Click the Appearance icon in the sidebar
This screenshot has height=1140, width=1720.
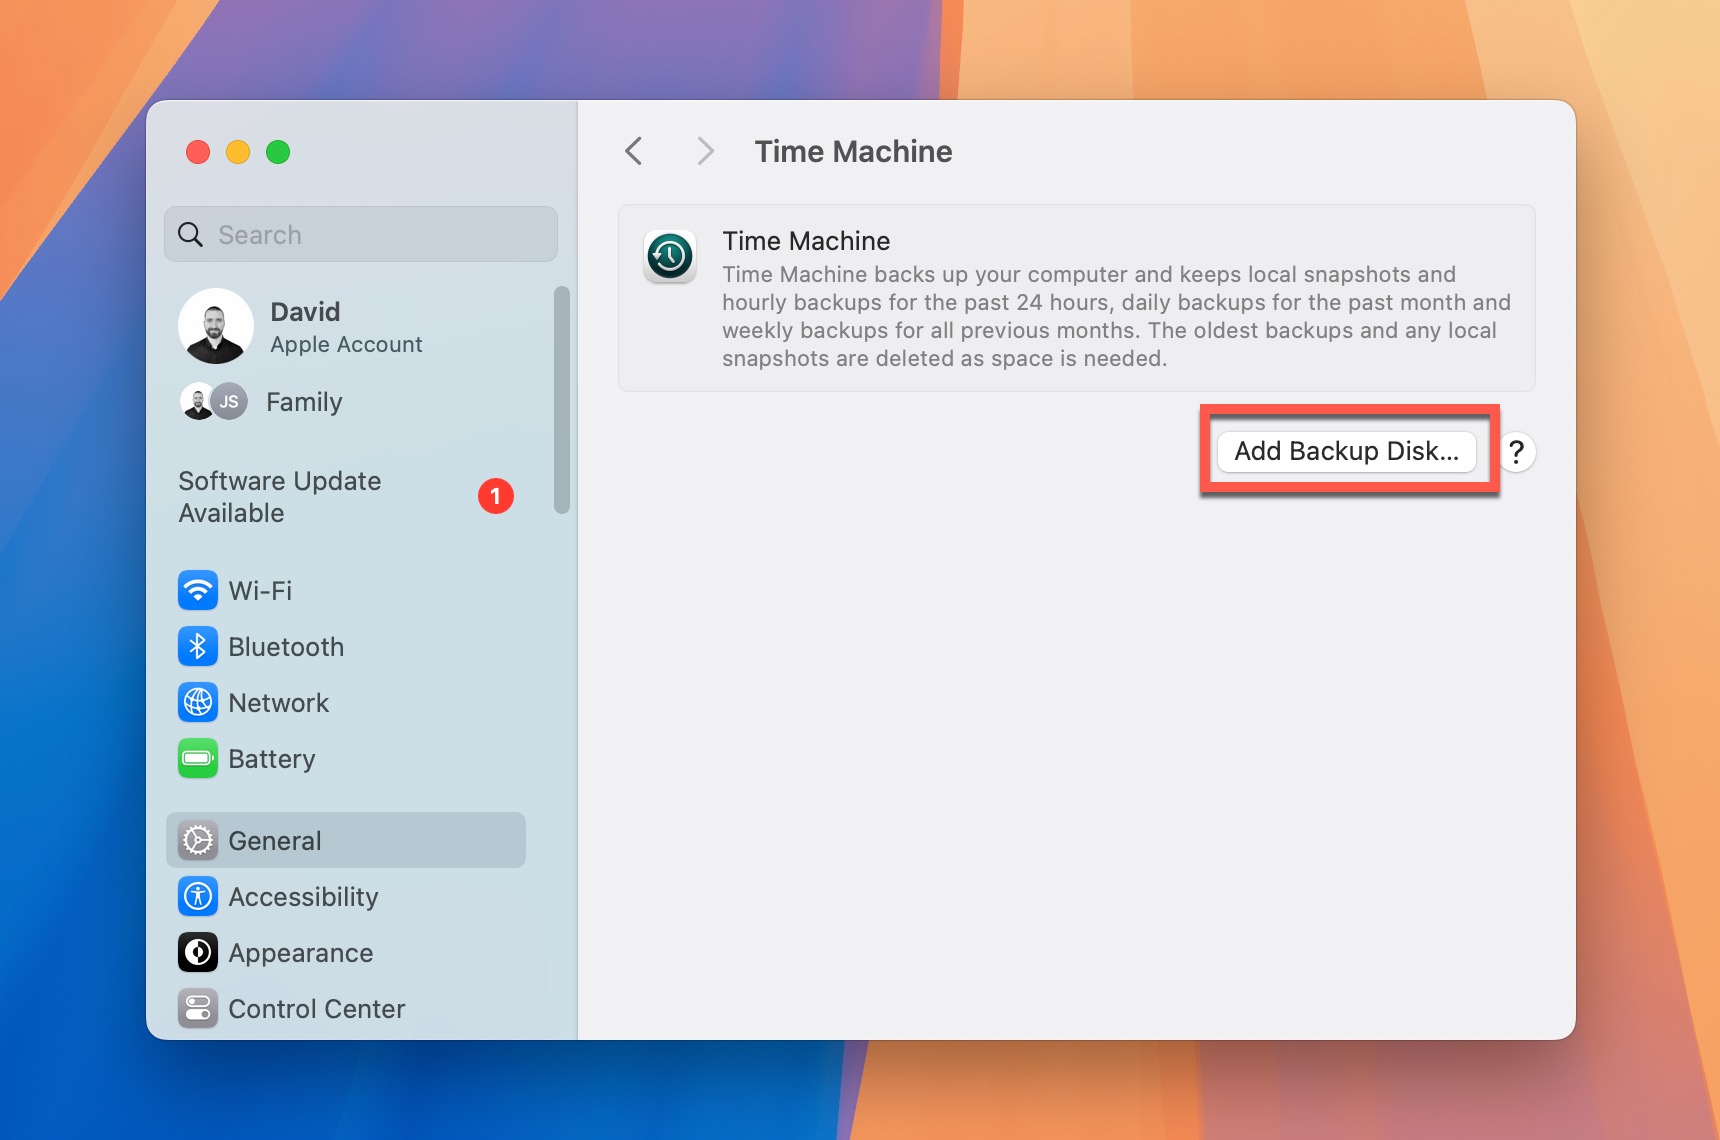click(198, 952)
